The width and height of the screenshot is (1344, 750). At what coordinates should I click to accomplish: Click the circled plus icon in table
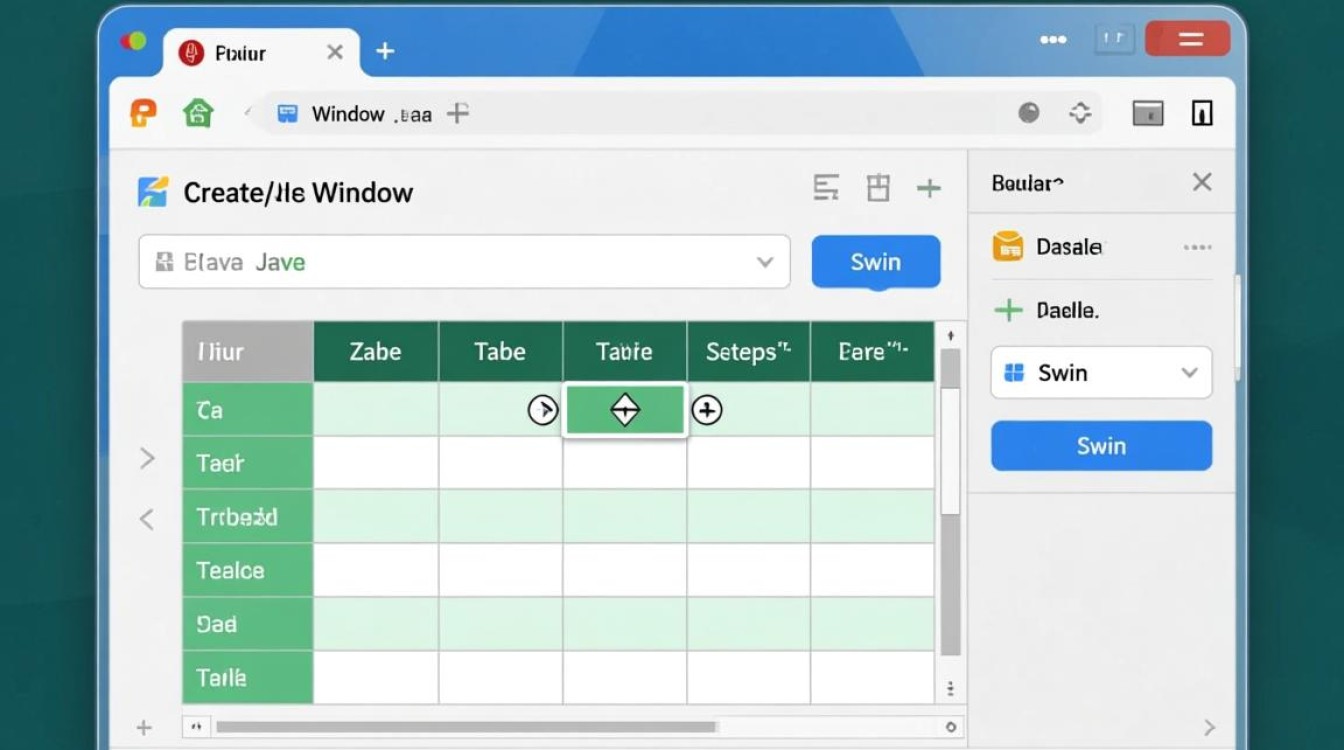point(707,410)
